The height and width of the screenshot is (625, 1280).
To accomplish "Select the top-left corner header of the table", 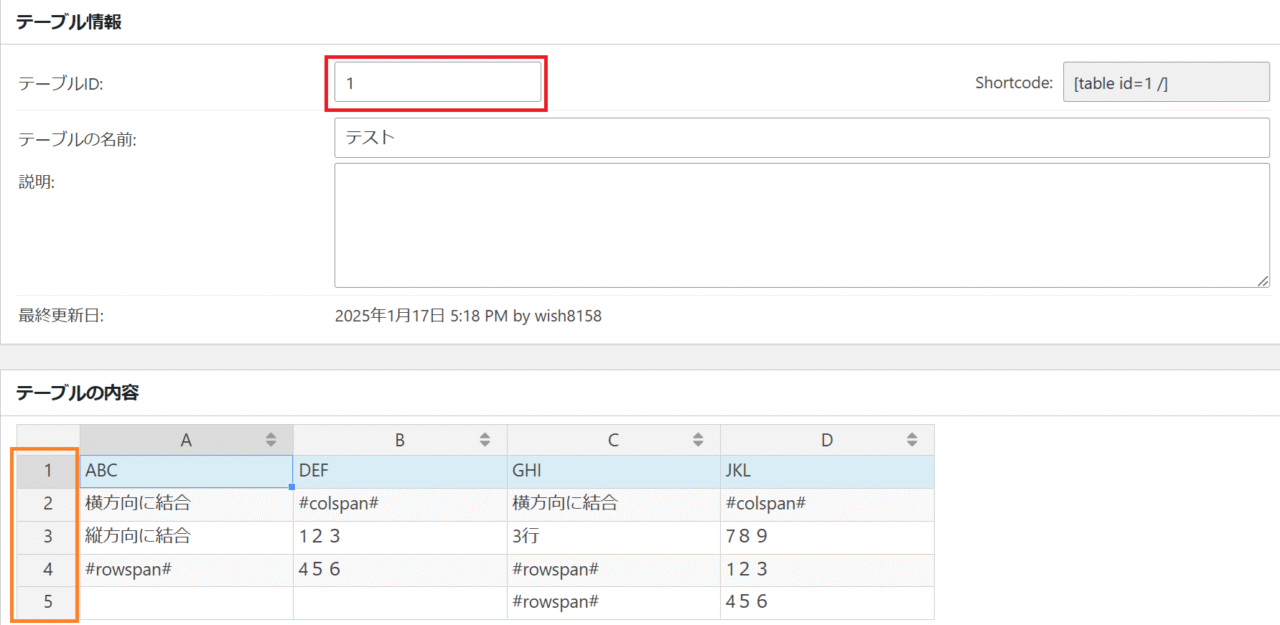I will [48, 439].
